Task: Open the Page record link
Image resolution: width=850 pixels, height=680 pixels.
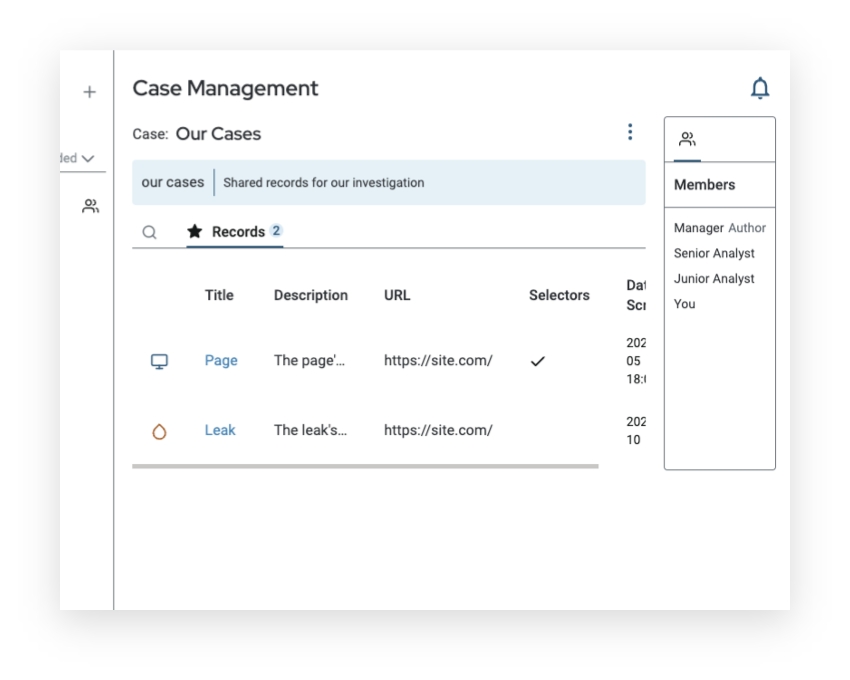Action: (221, 361)
